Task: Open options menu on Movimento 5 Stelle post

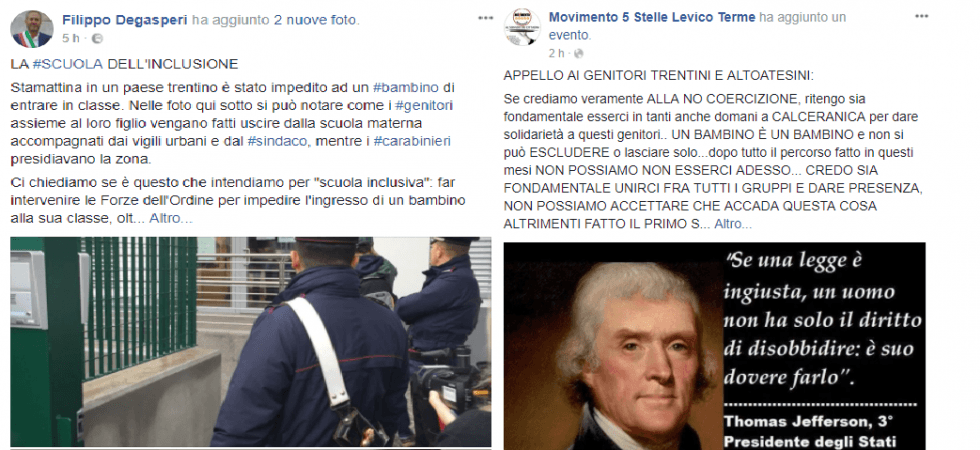Action: [921, 16]
